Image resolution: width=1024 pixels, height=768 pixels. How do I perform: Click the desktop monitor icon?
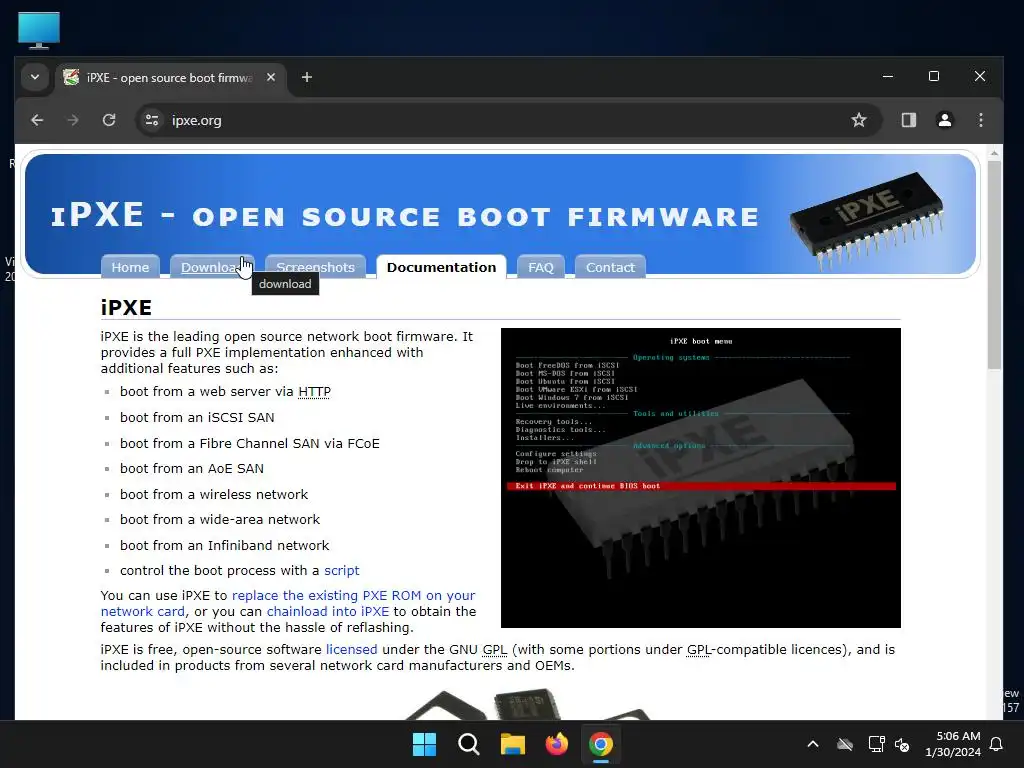[39, 30]
